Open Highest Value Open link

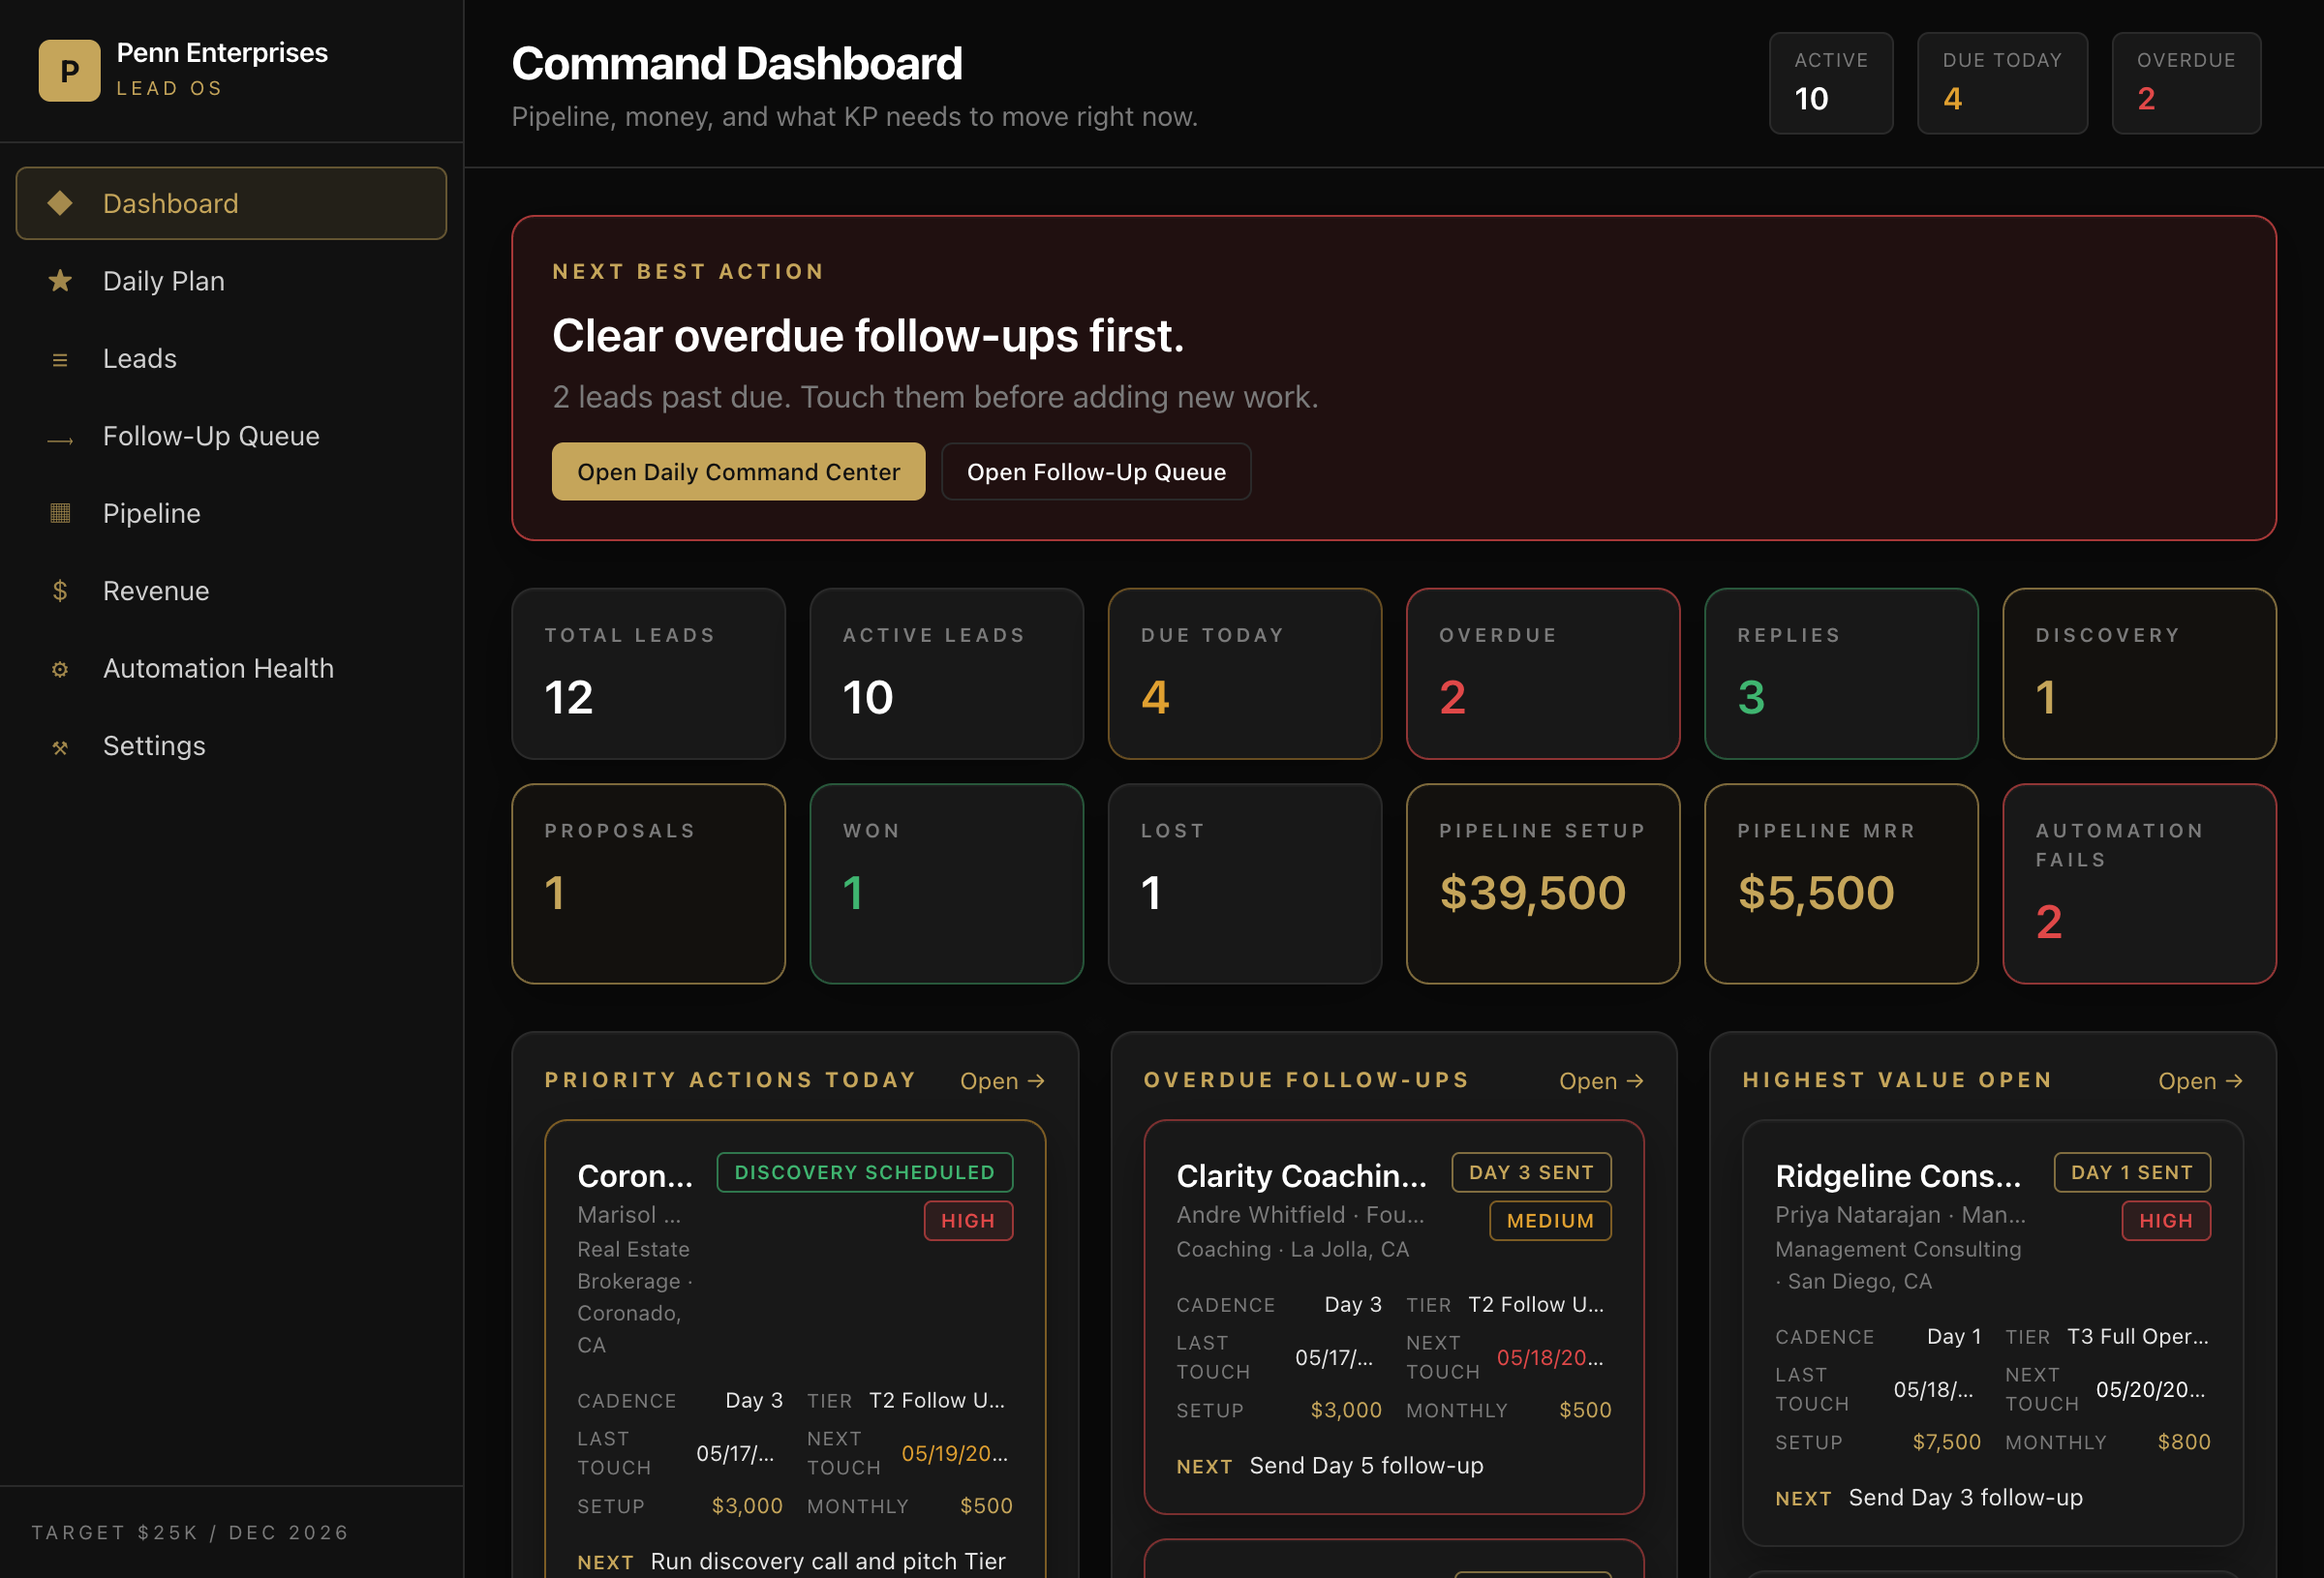coord(2200,1081)
